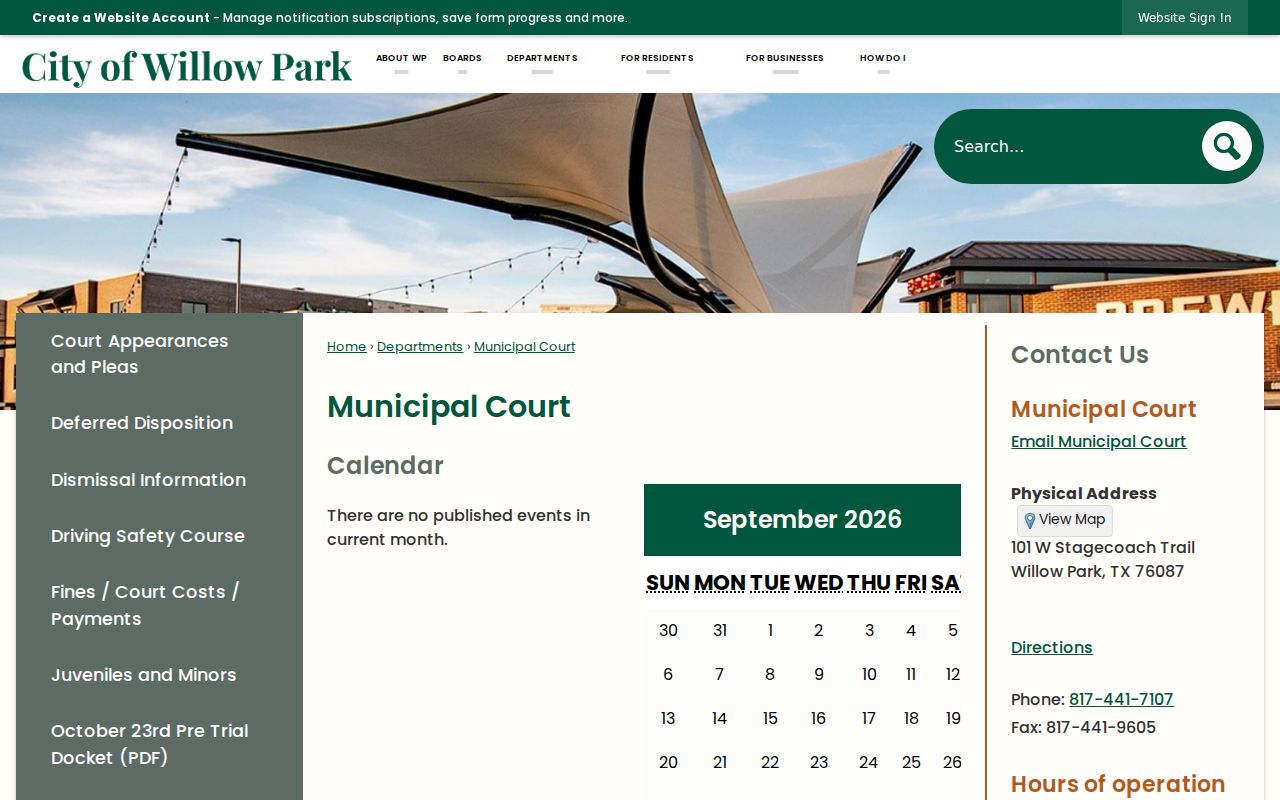Screen dimensions: 1280x800
Task: Open the Directions link
Action: pyautogui.click(x=1052, y=647)
